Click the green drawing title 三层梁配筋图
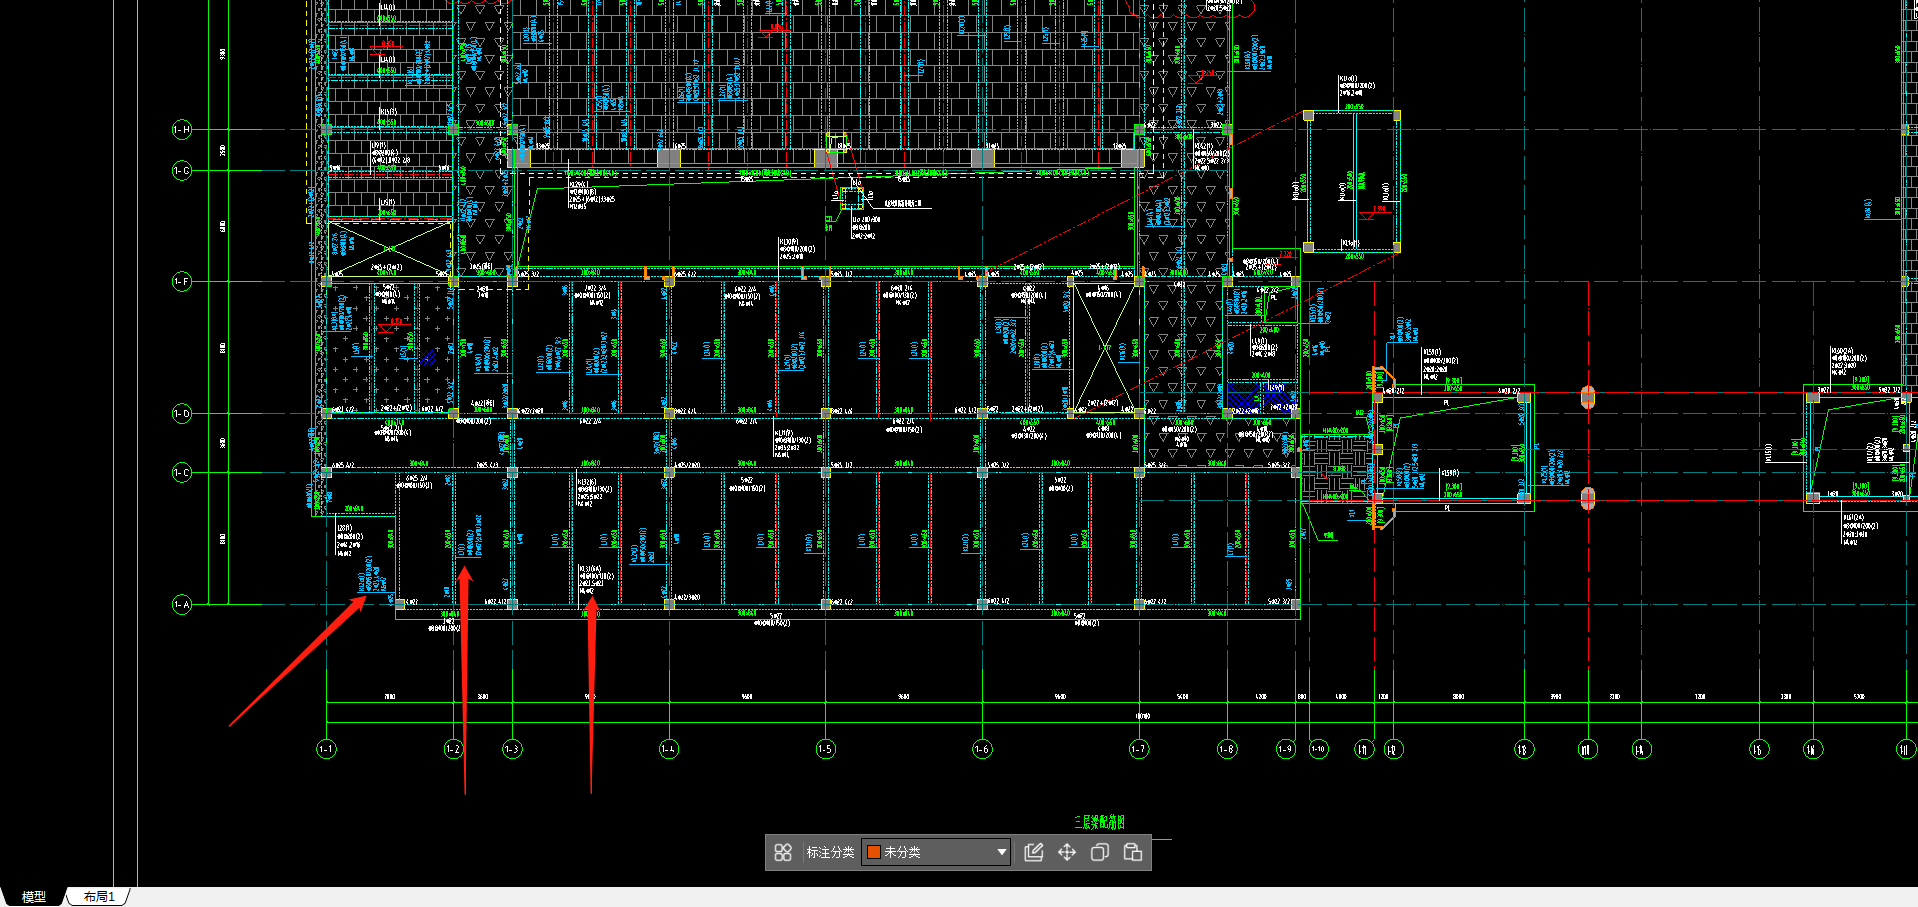 [x=1100, y=822]
